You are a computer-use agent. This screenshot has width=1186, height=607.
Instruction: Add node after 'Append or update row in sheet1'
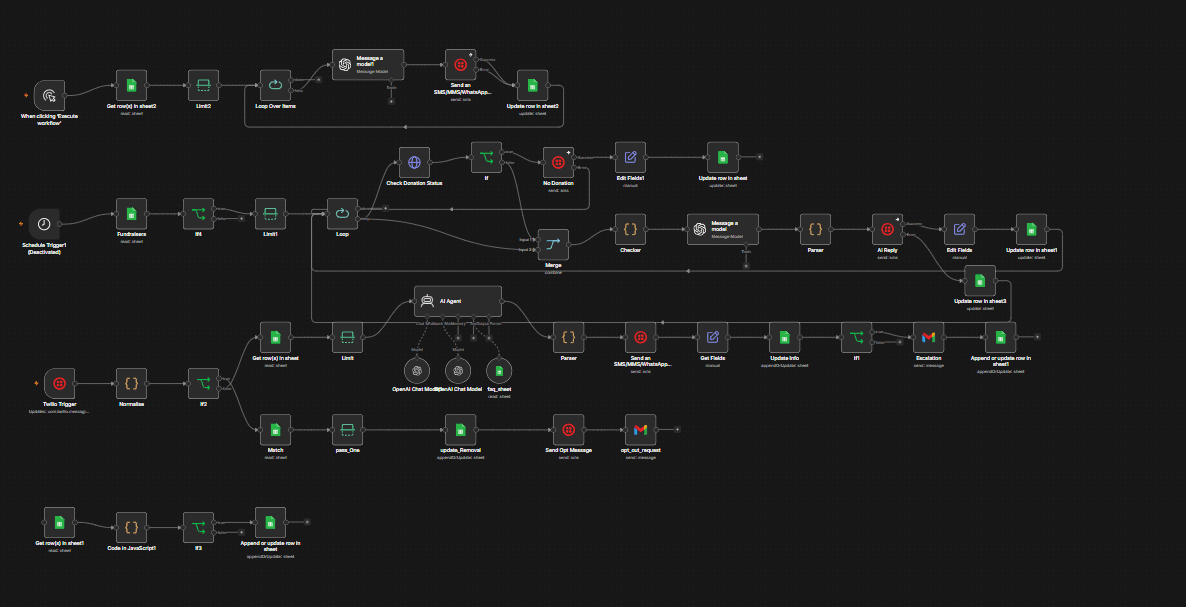coord(1038,337)
